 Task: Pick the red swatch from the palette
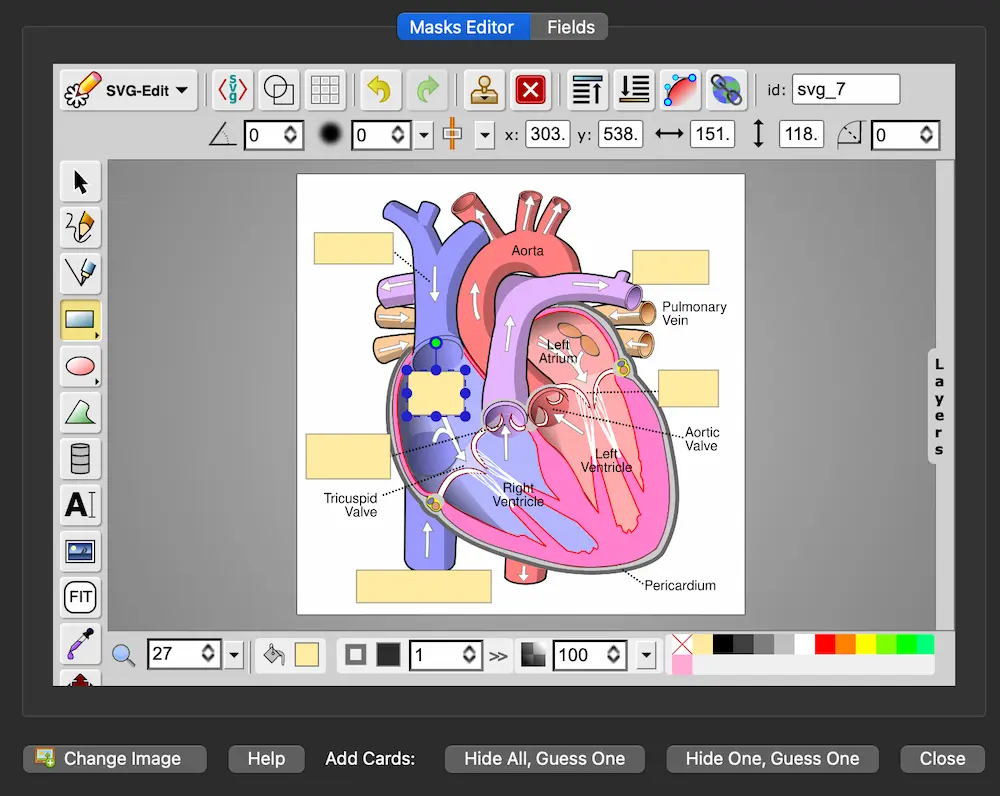[825, 644]
